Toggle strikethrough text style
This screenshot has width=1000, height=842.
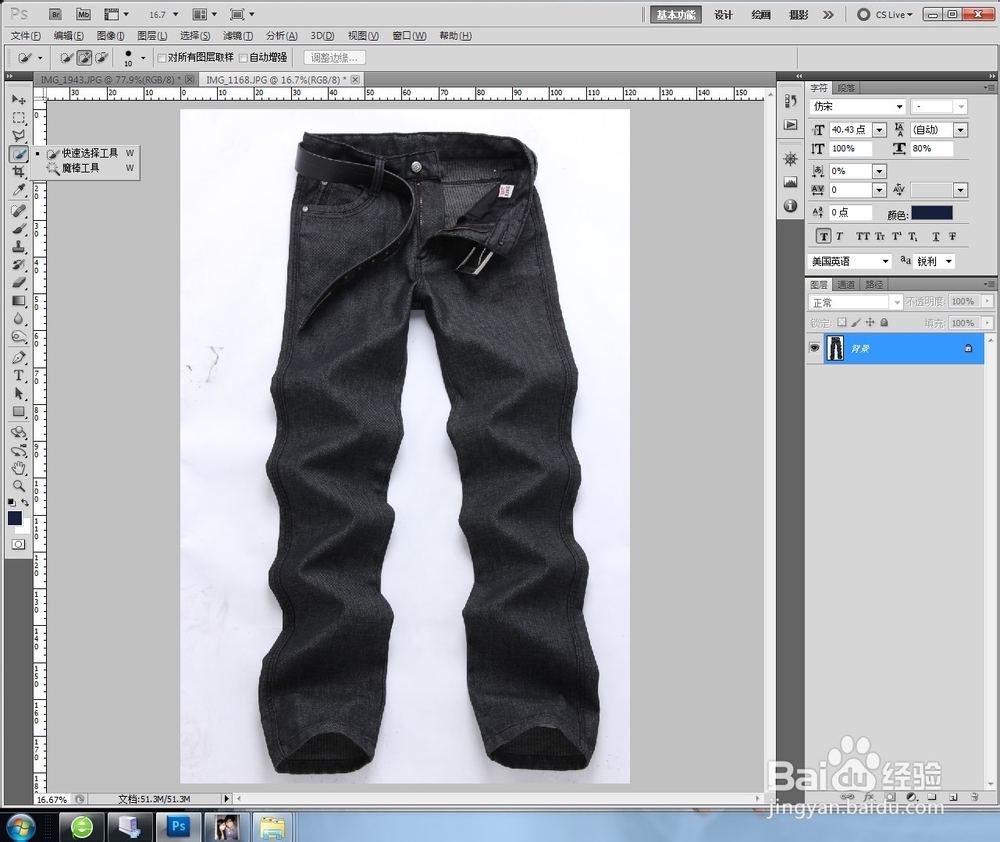(x=952, y=237)
